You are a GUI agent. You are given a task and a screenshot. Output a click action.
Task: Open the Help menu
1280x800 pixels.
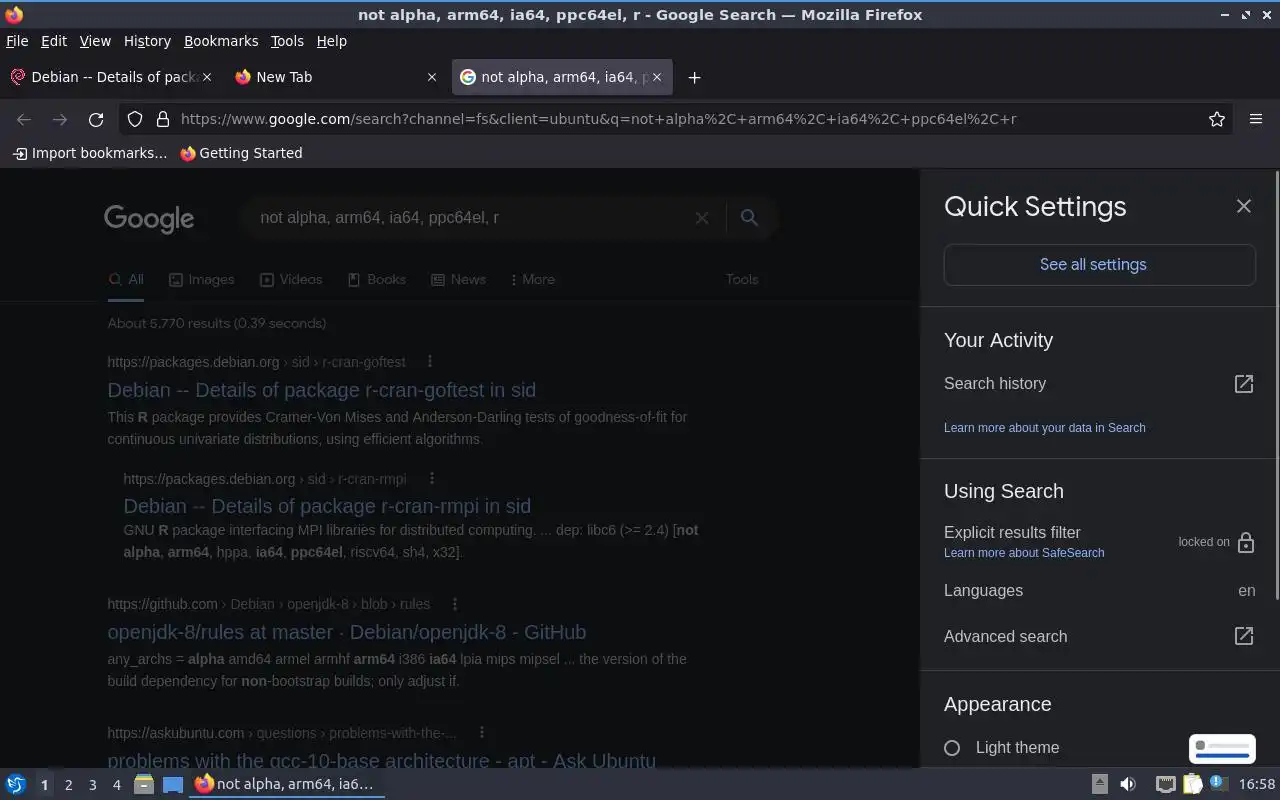(x=331, y=41)
